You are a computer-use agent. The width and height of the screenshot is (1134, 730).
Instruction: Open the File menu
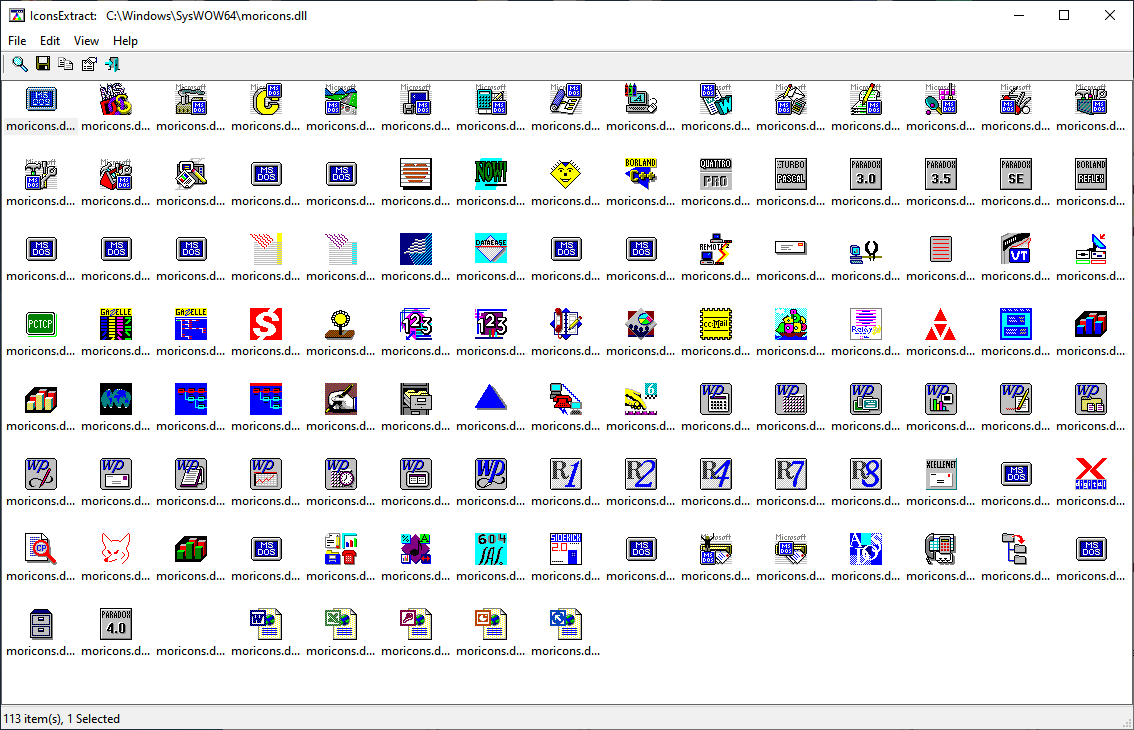[x=17, y=41]
